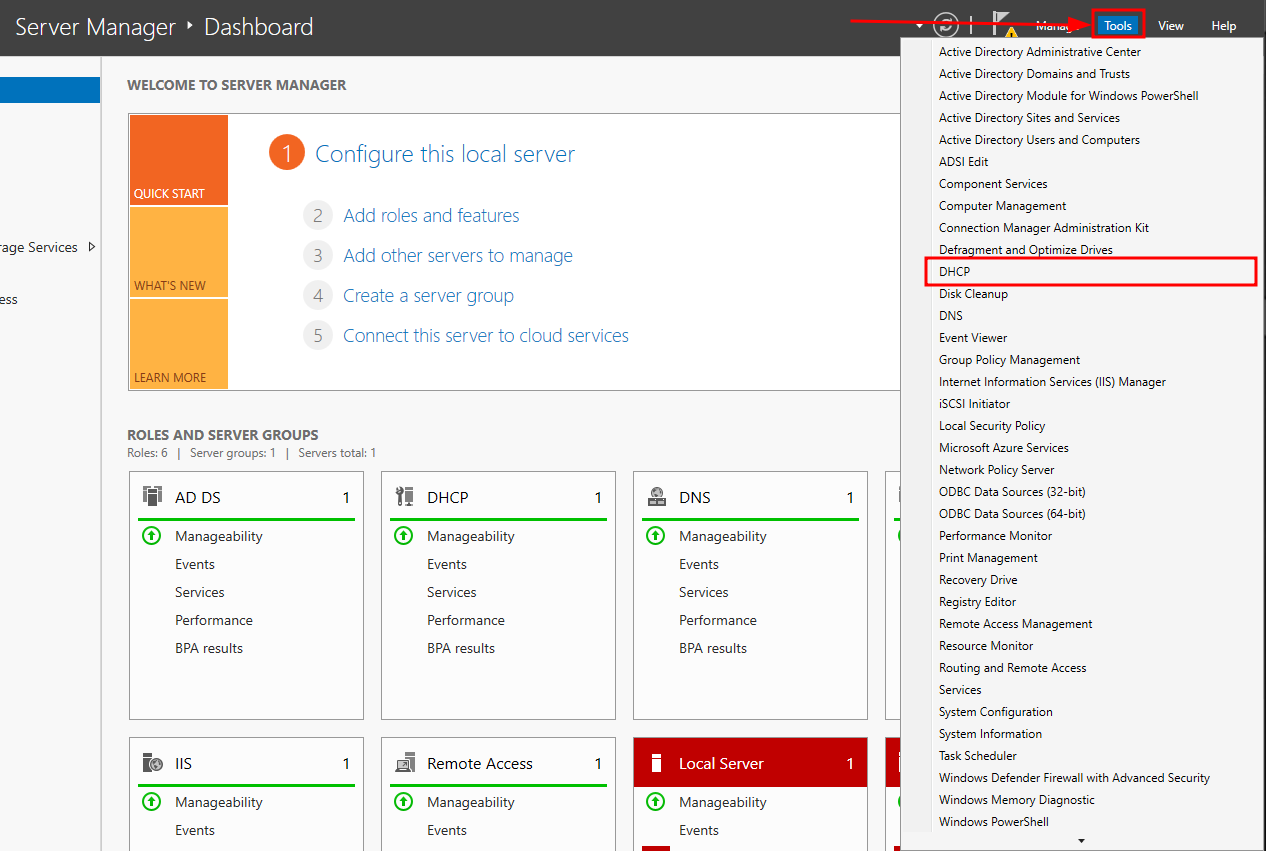Click Services under DHCP tile
This screenshot has height=851, width=1266.
point(452,592)
